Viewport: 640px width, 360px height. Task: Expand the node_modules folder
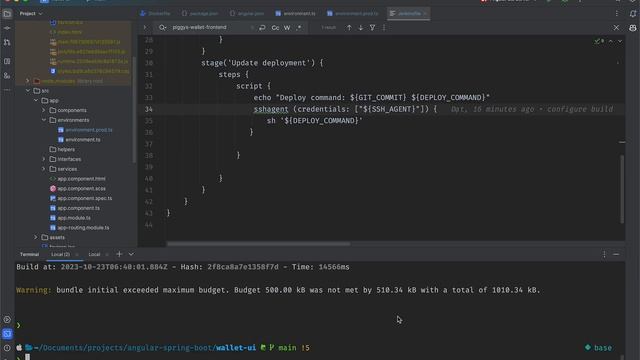pos(28,81)
